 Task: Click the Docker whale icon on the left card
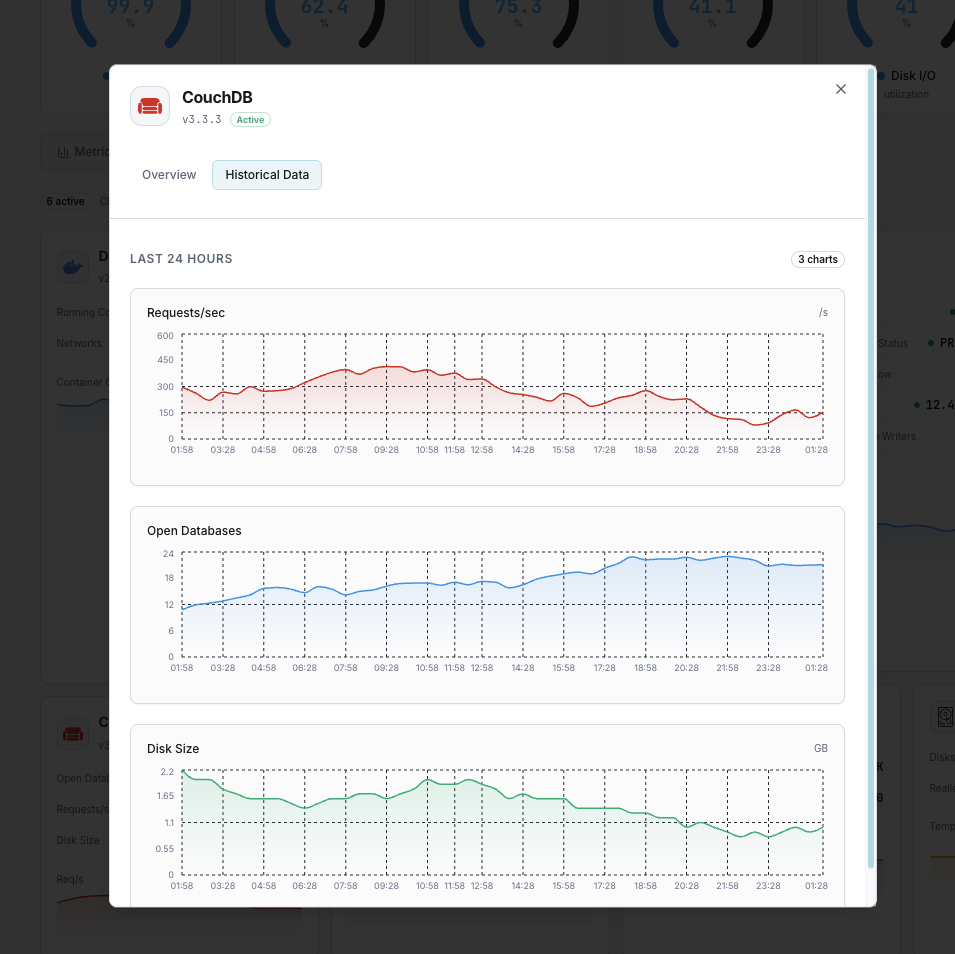click(73, 266)
